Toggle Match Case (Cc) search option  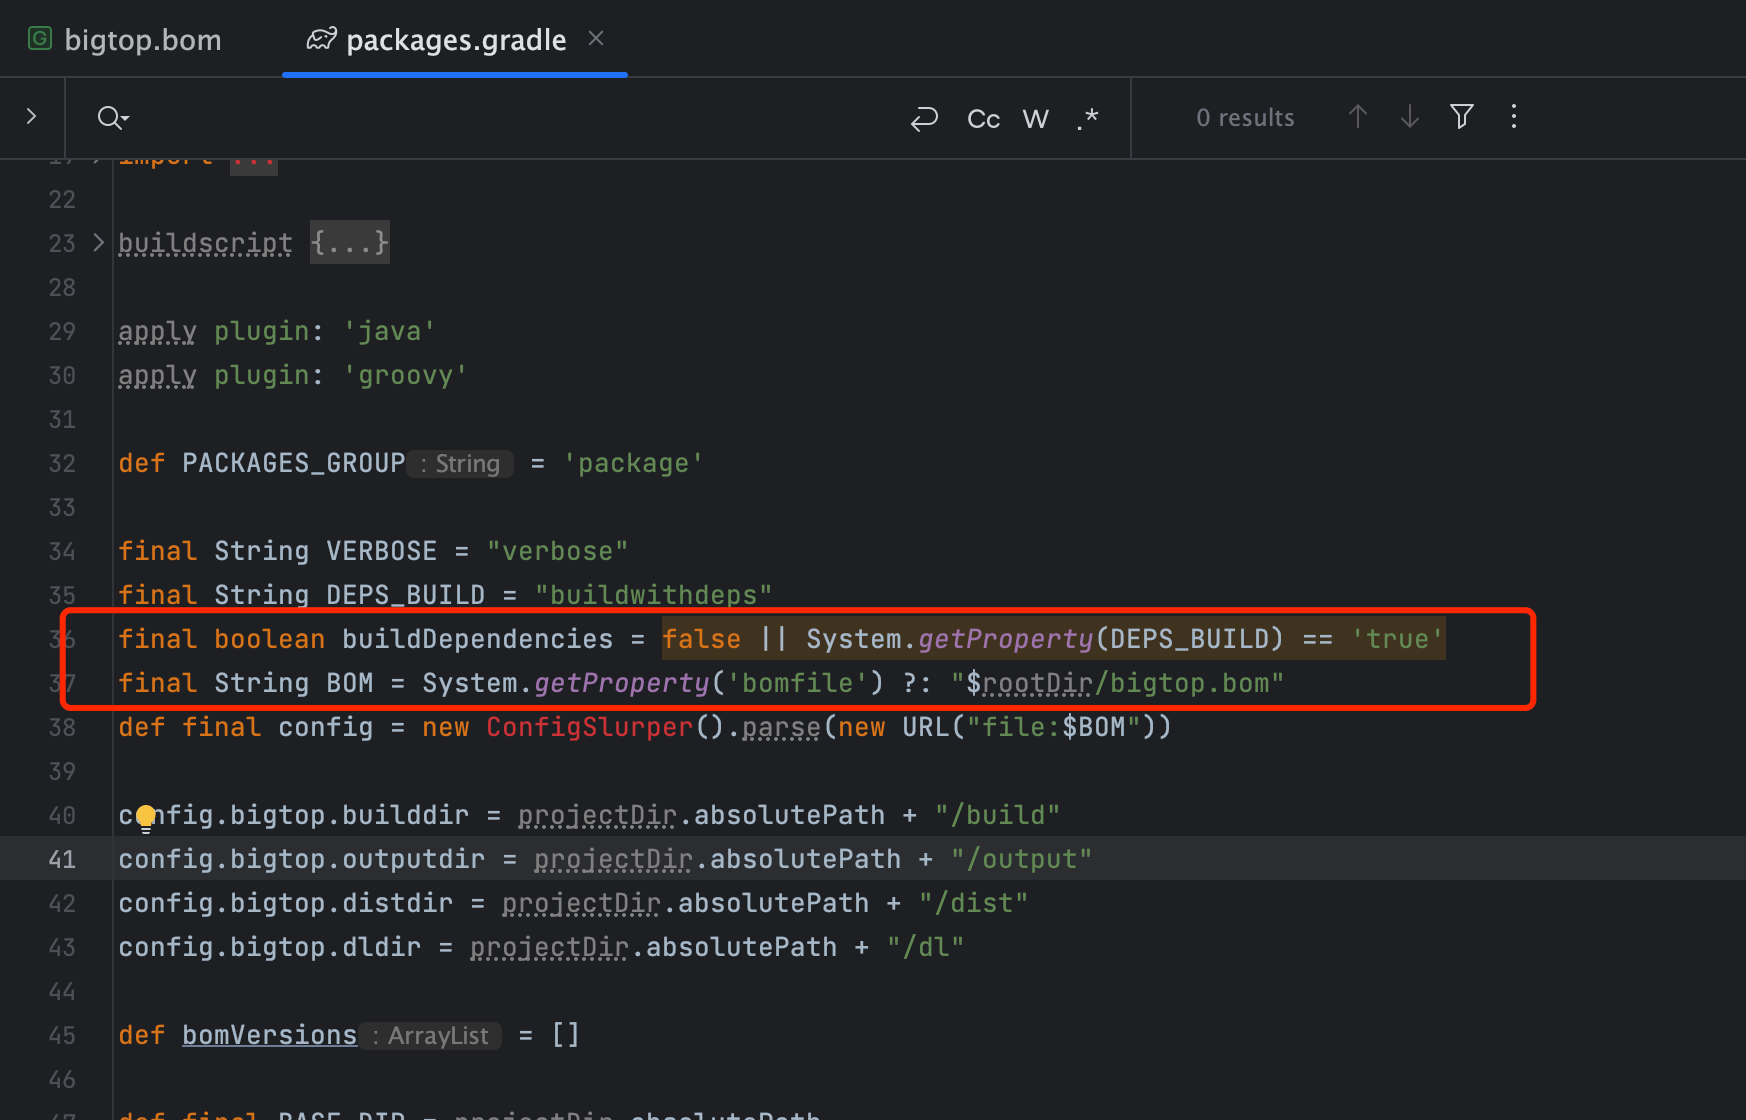click(x=983, y=119)
